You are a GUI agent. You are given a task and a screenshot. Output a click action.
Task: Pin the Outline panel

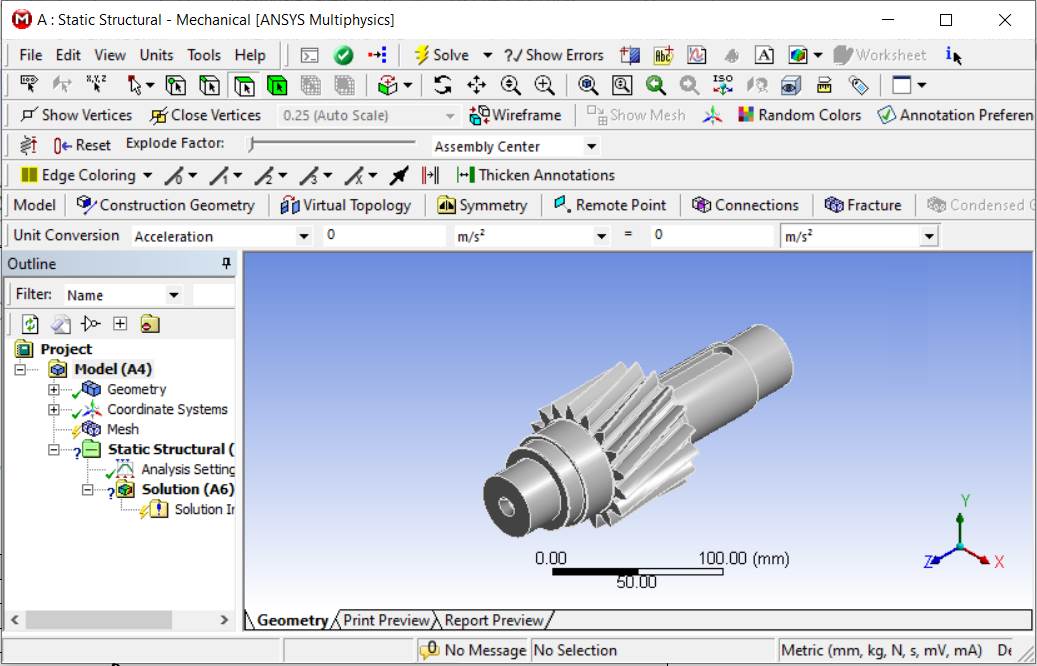point(226,264)
